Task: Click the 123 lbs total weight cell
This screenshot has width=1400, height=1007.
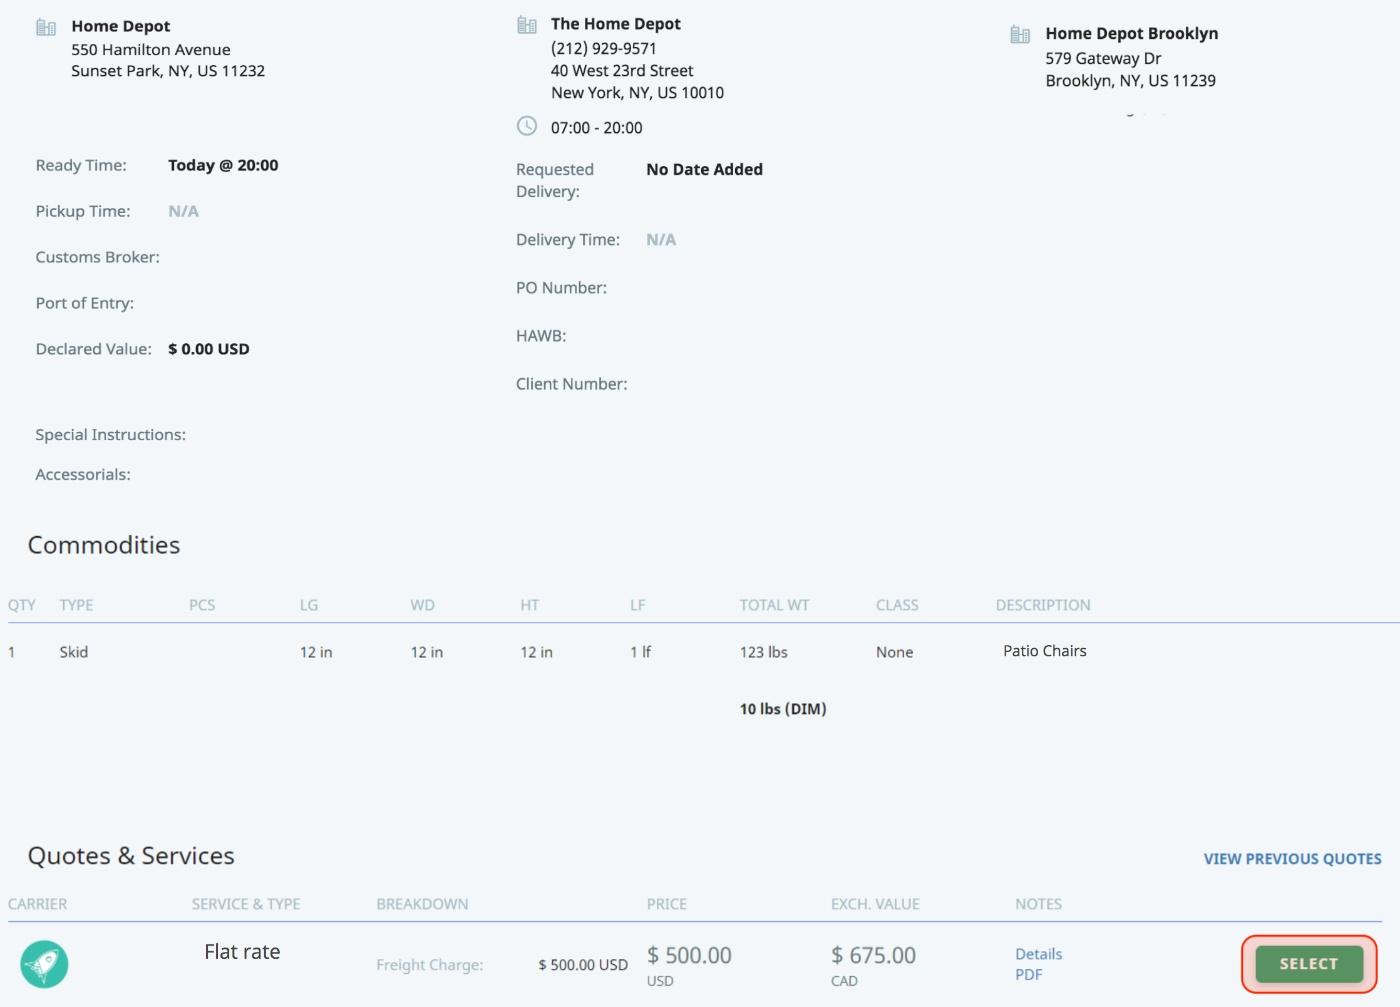Action: (764, 652)
